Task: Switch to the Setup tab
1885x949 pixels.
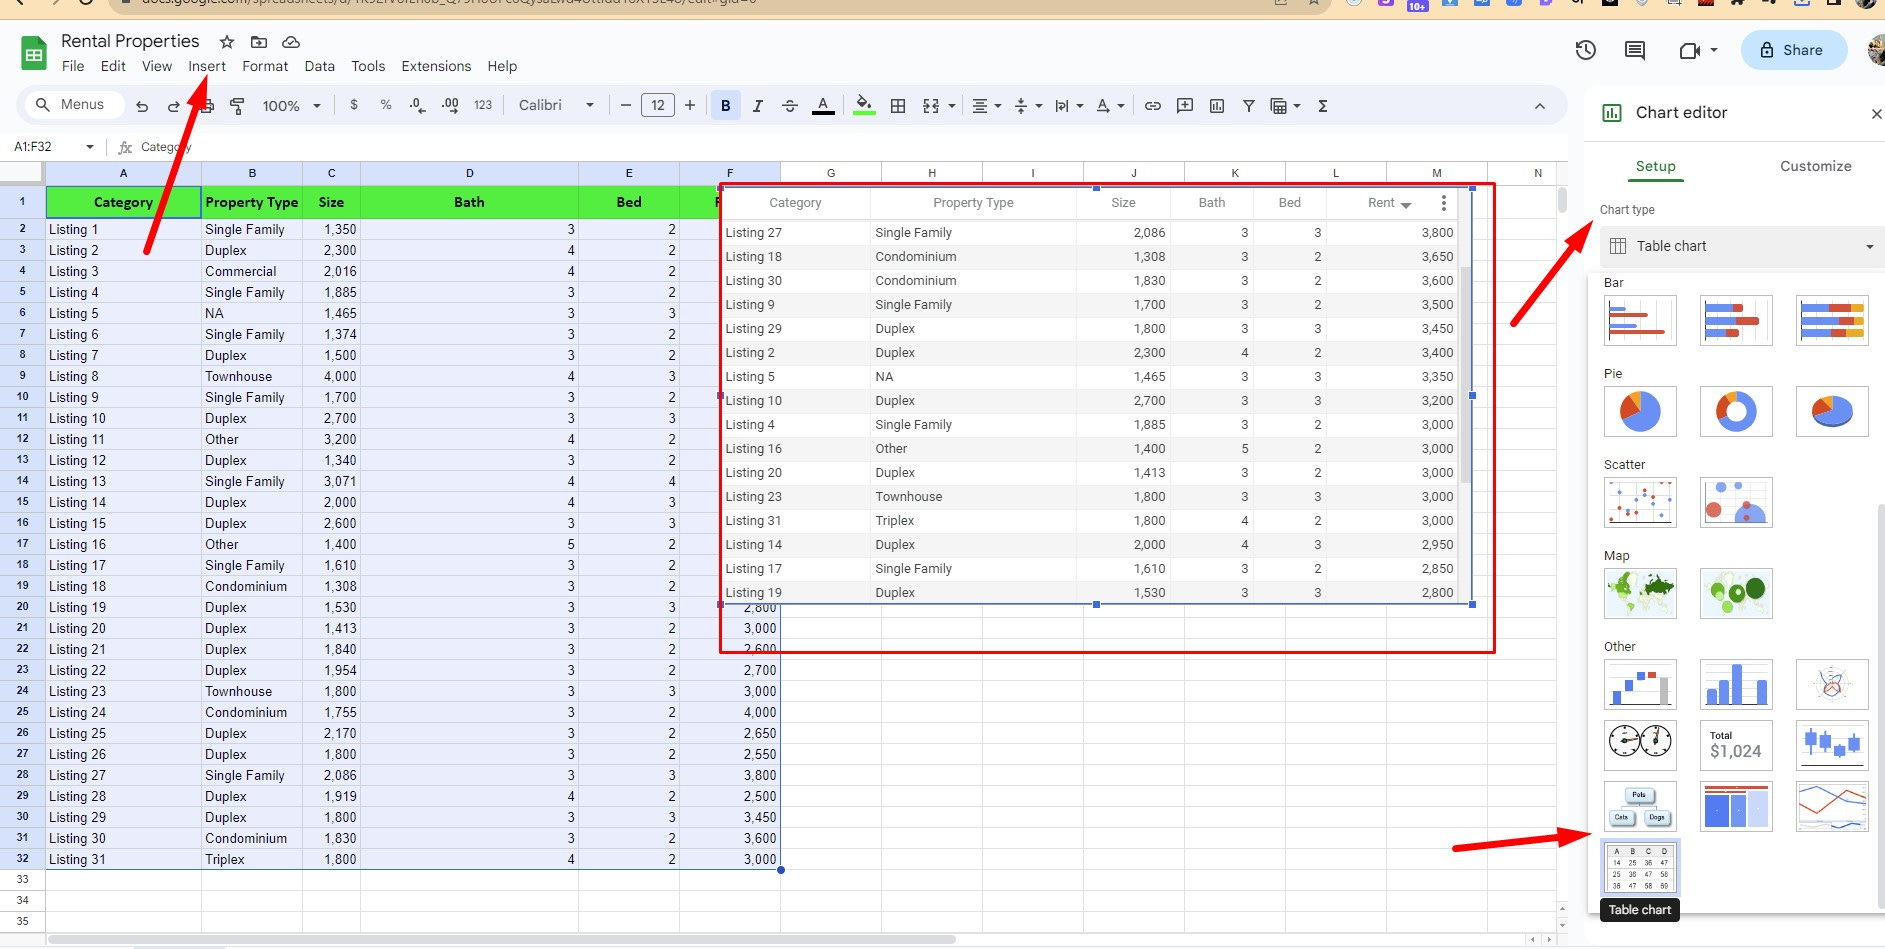Action: point(1655,166)
